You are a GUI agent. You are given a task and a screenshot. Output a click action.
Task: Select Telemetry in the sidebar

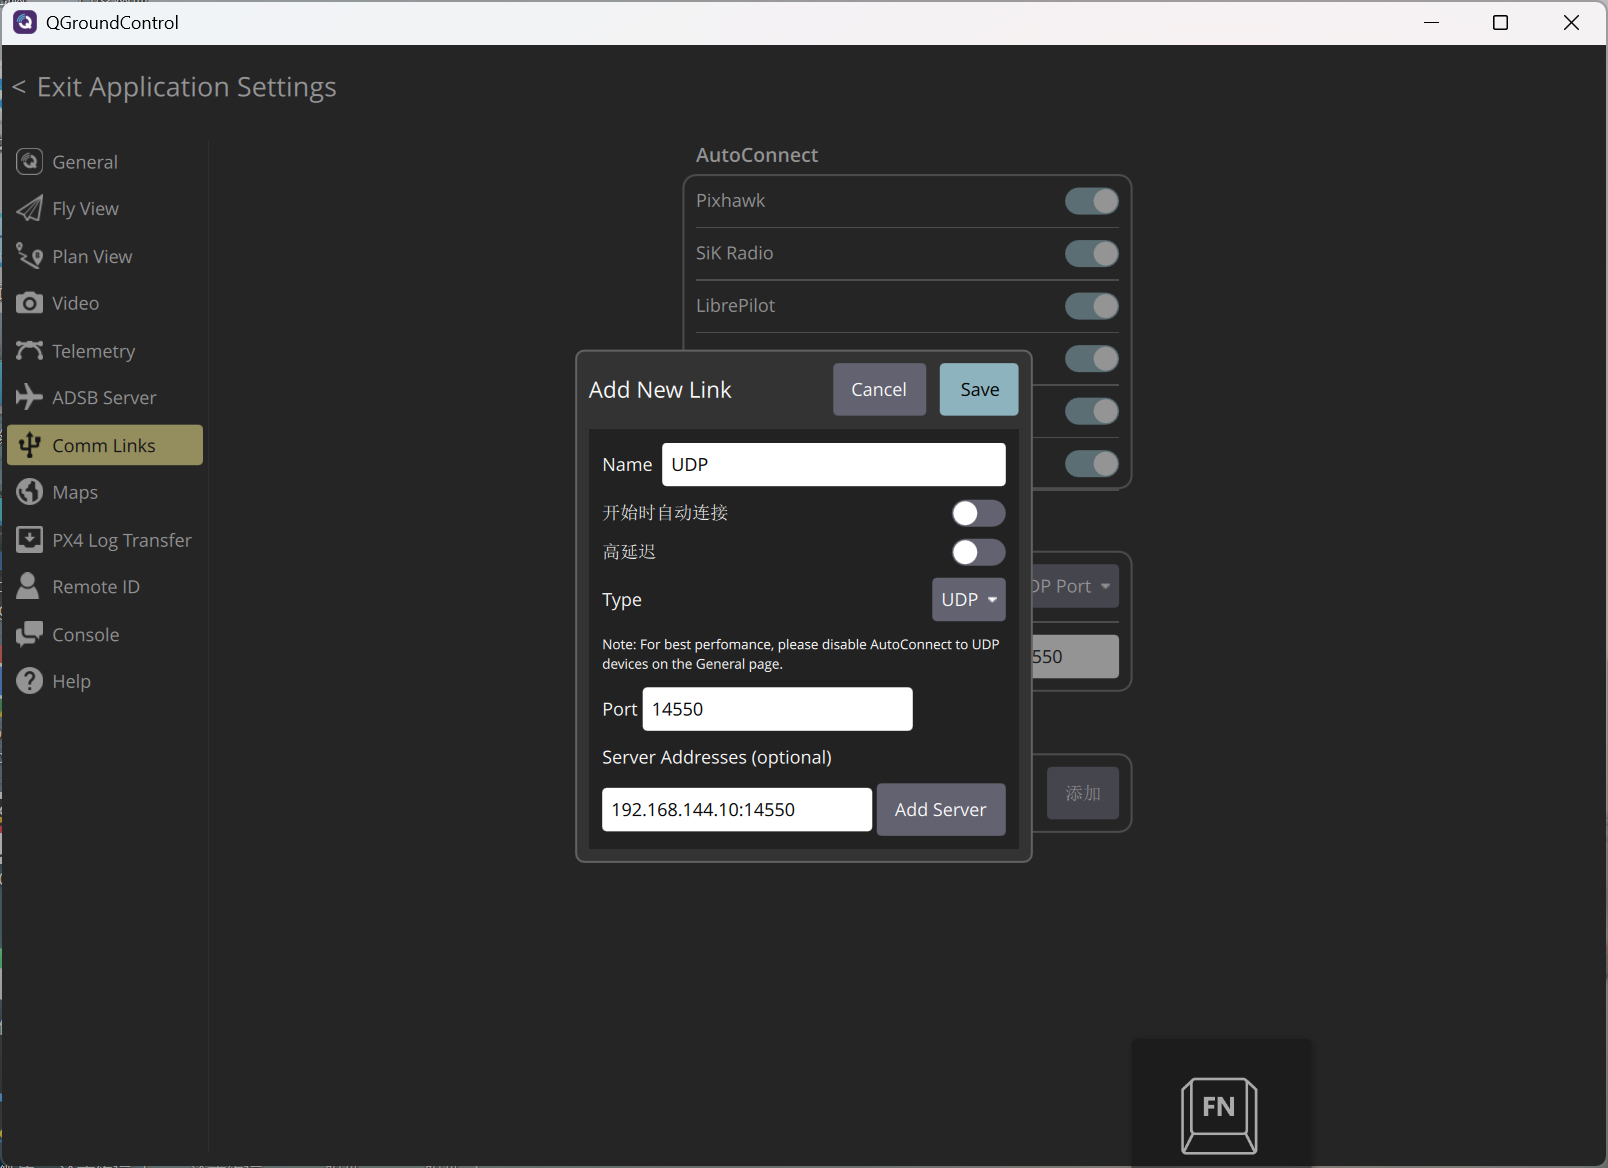pos(105,351)
